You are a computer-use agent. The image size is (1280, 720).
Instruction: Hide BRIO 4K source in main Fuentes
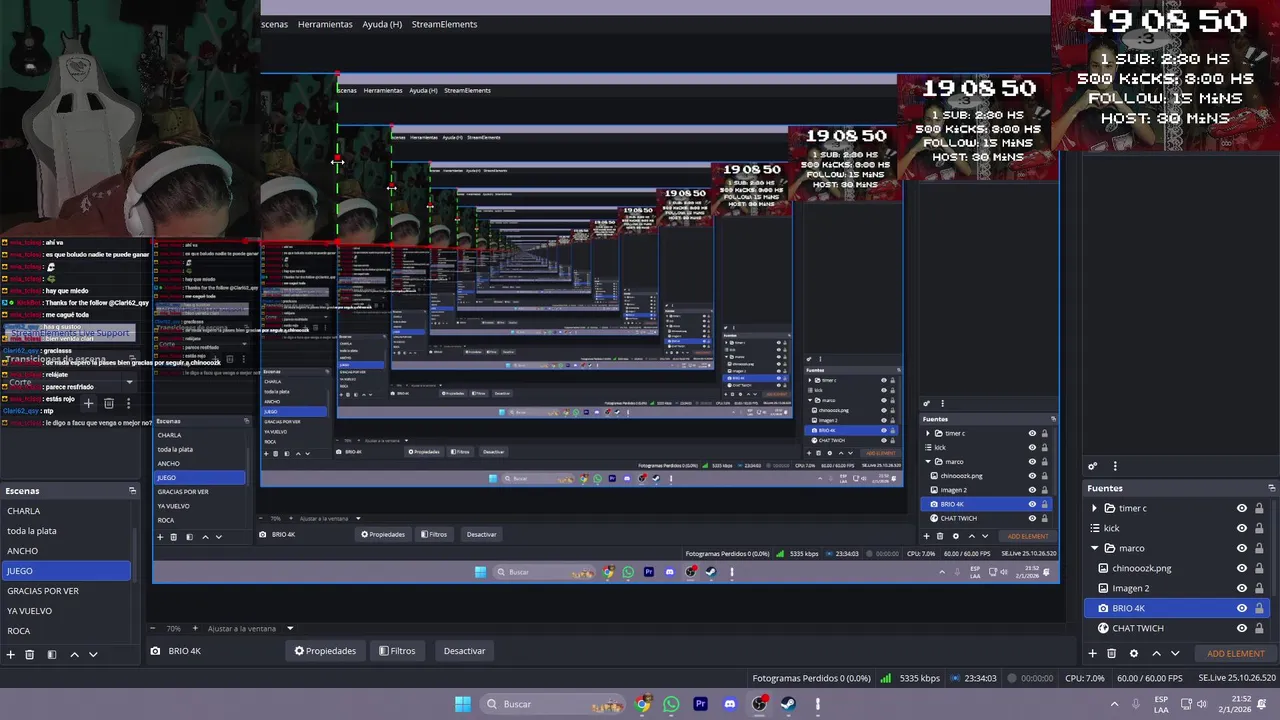[x=1242, y=608]
